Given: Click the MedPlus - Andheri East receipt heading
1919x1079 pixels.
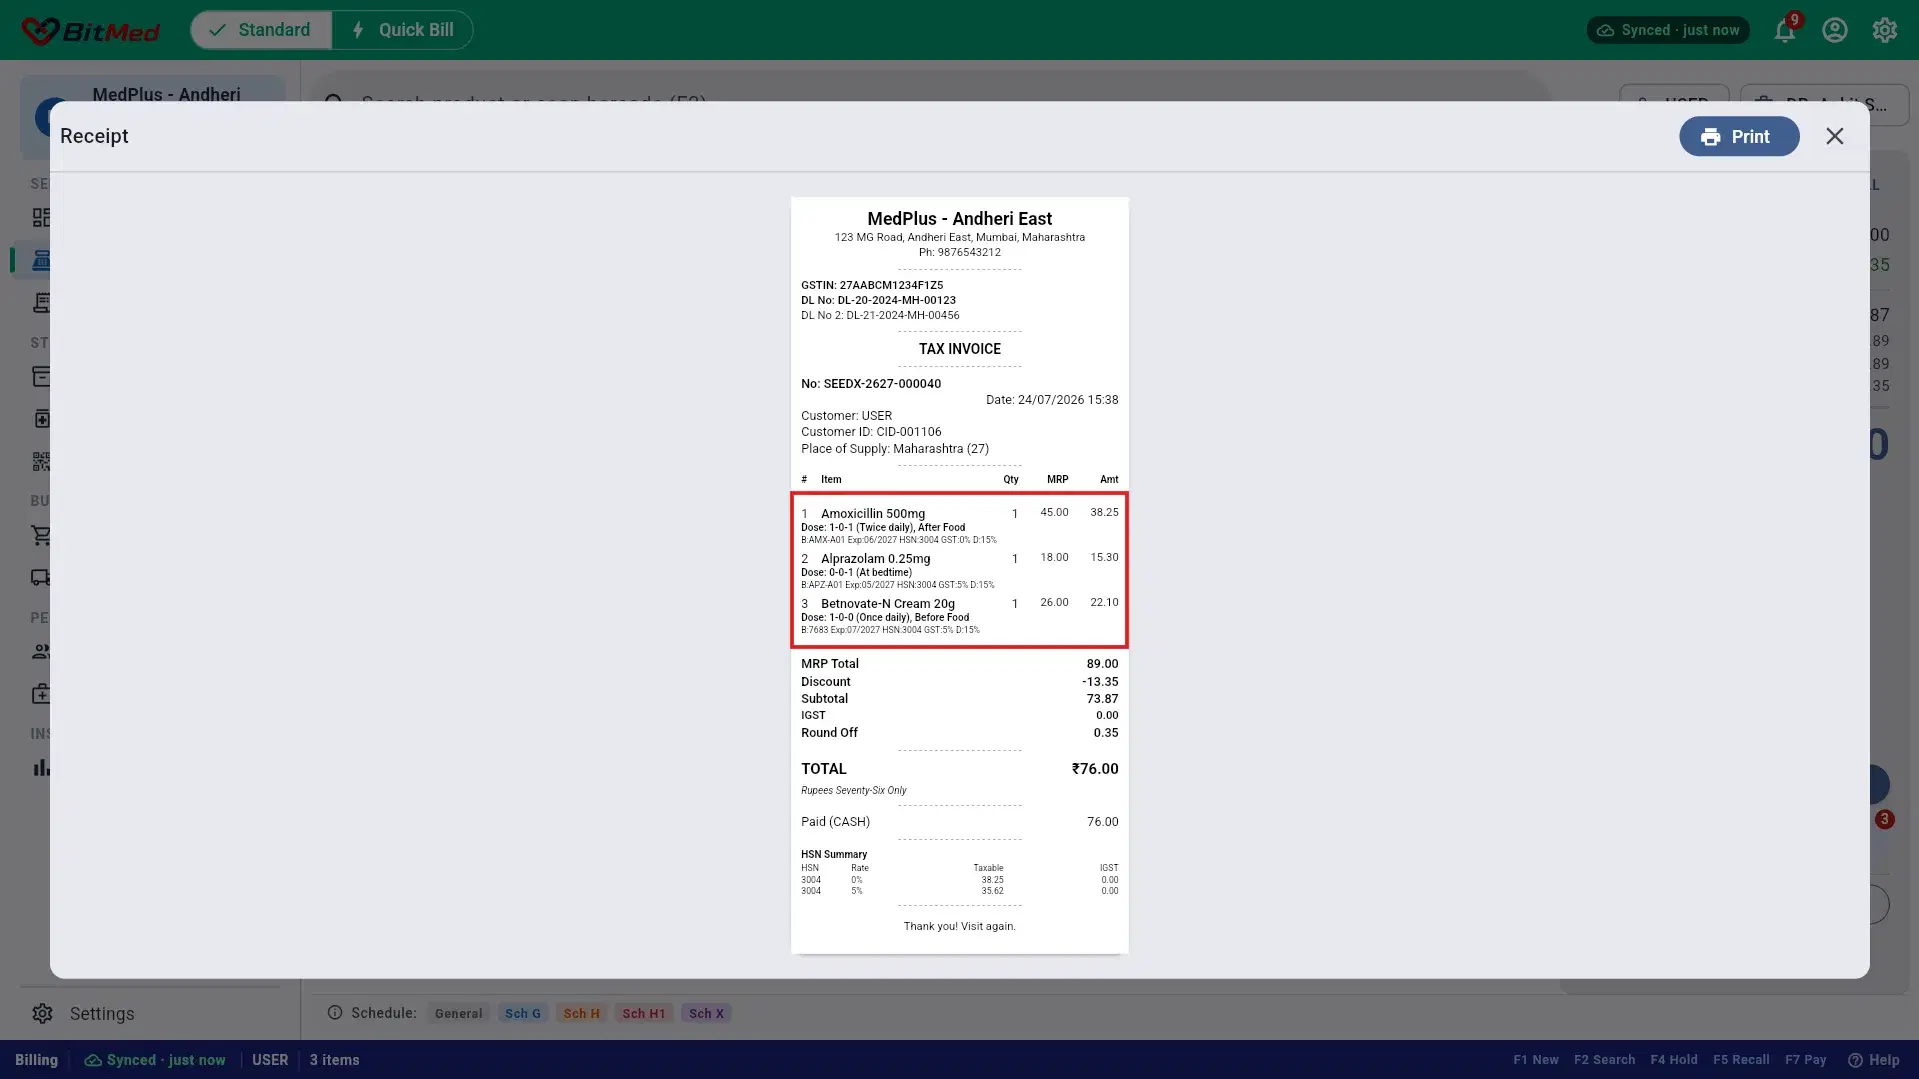Looking at the screenshot, I should click(960, 218).
